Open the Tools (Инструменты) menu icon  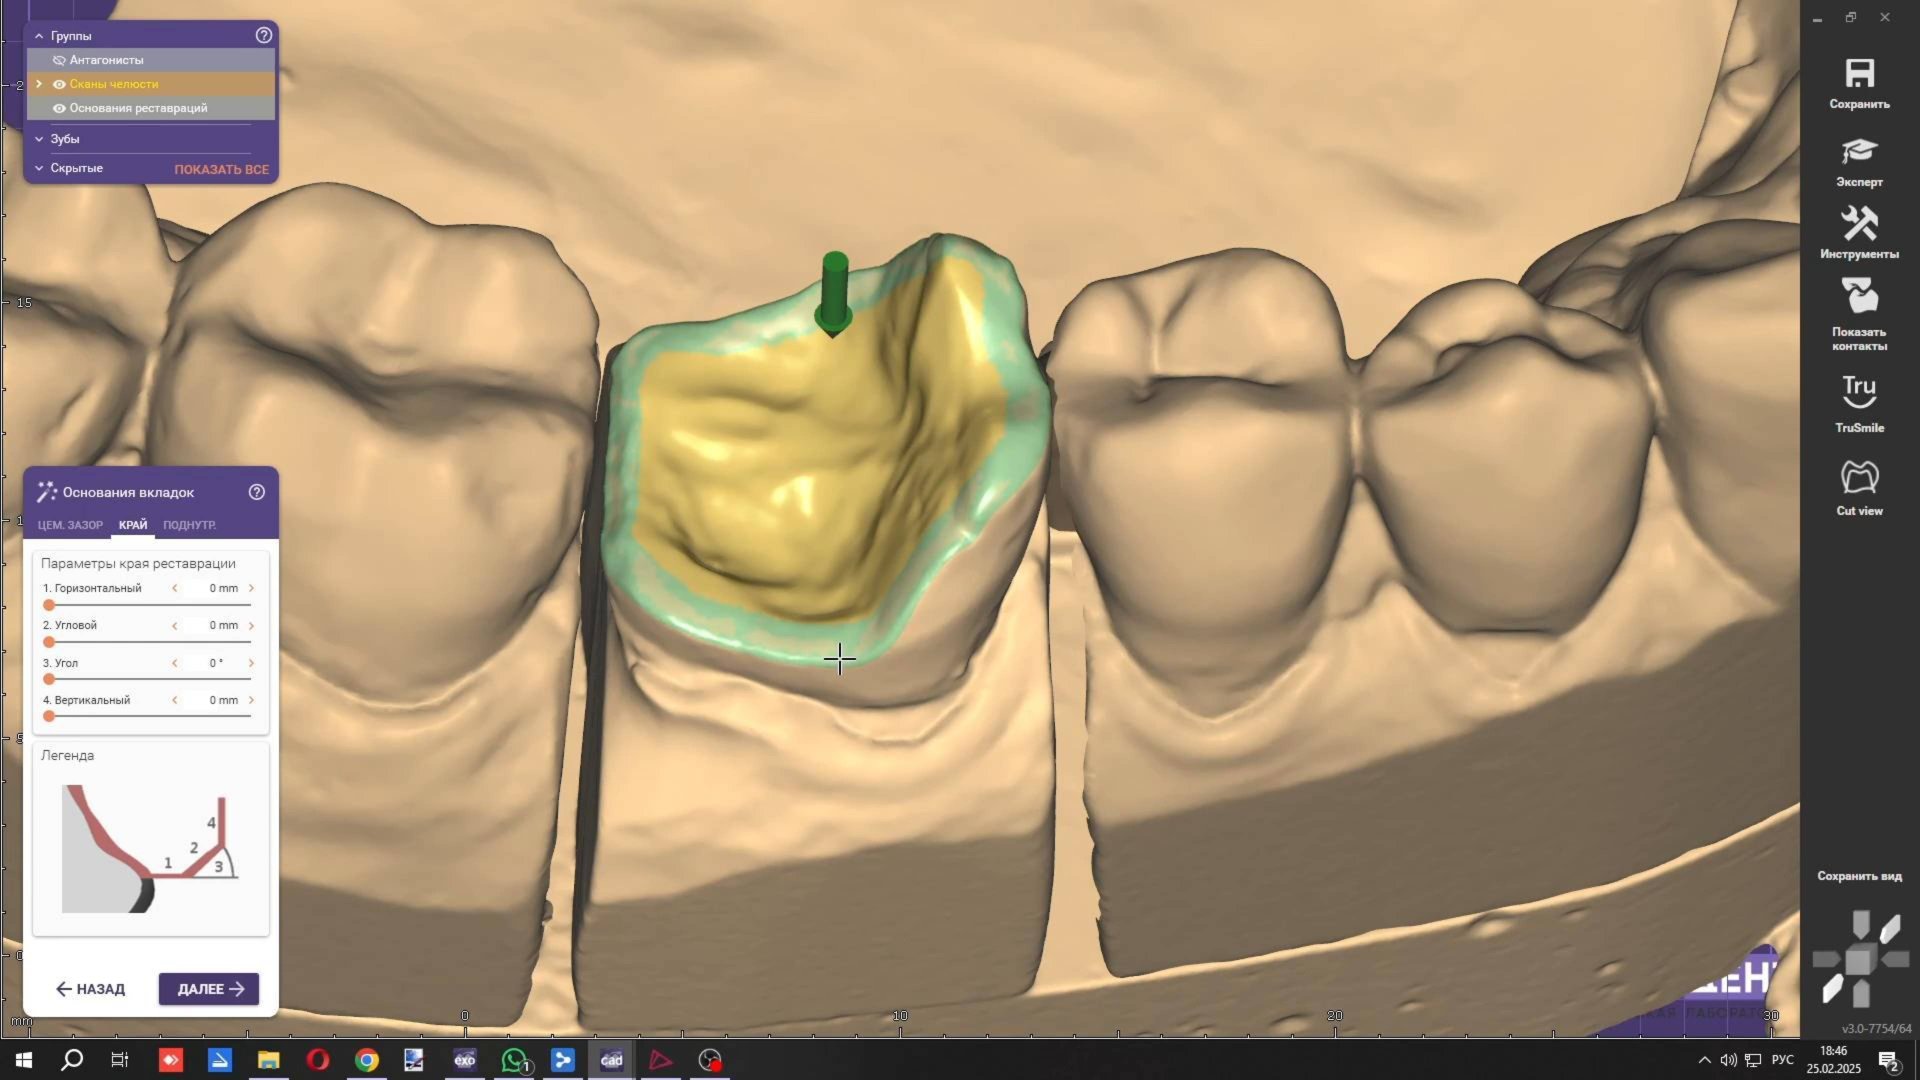(x=1859, y=224)
